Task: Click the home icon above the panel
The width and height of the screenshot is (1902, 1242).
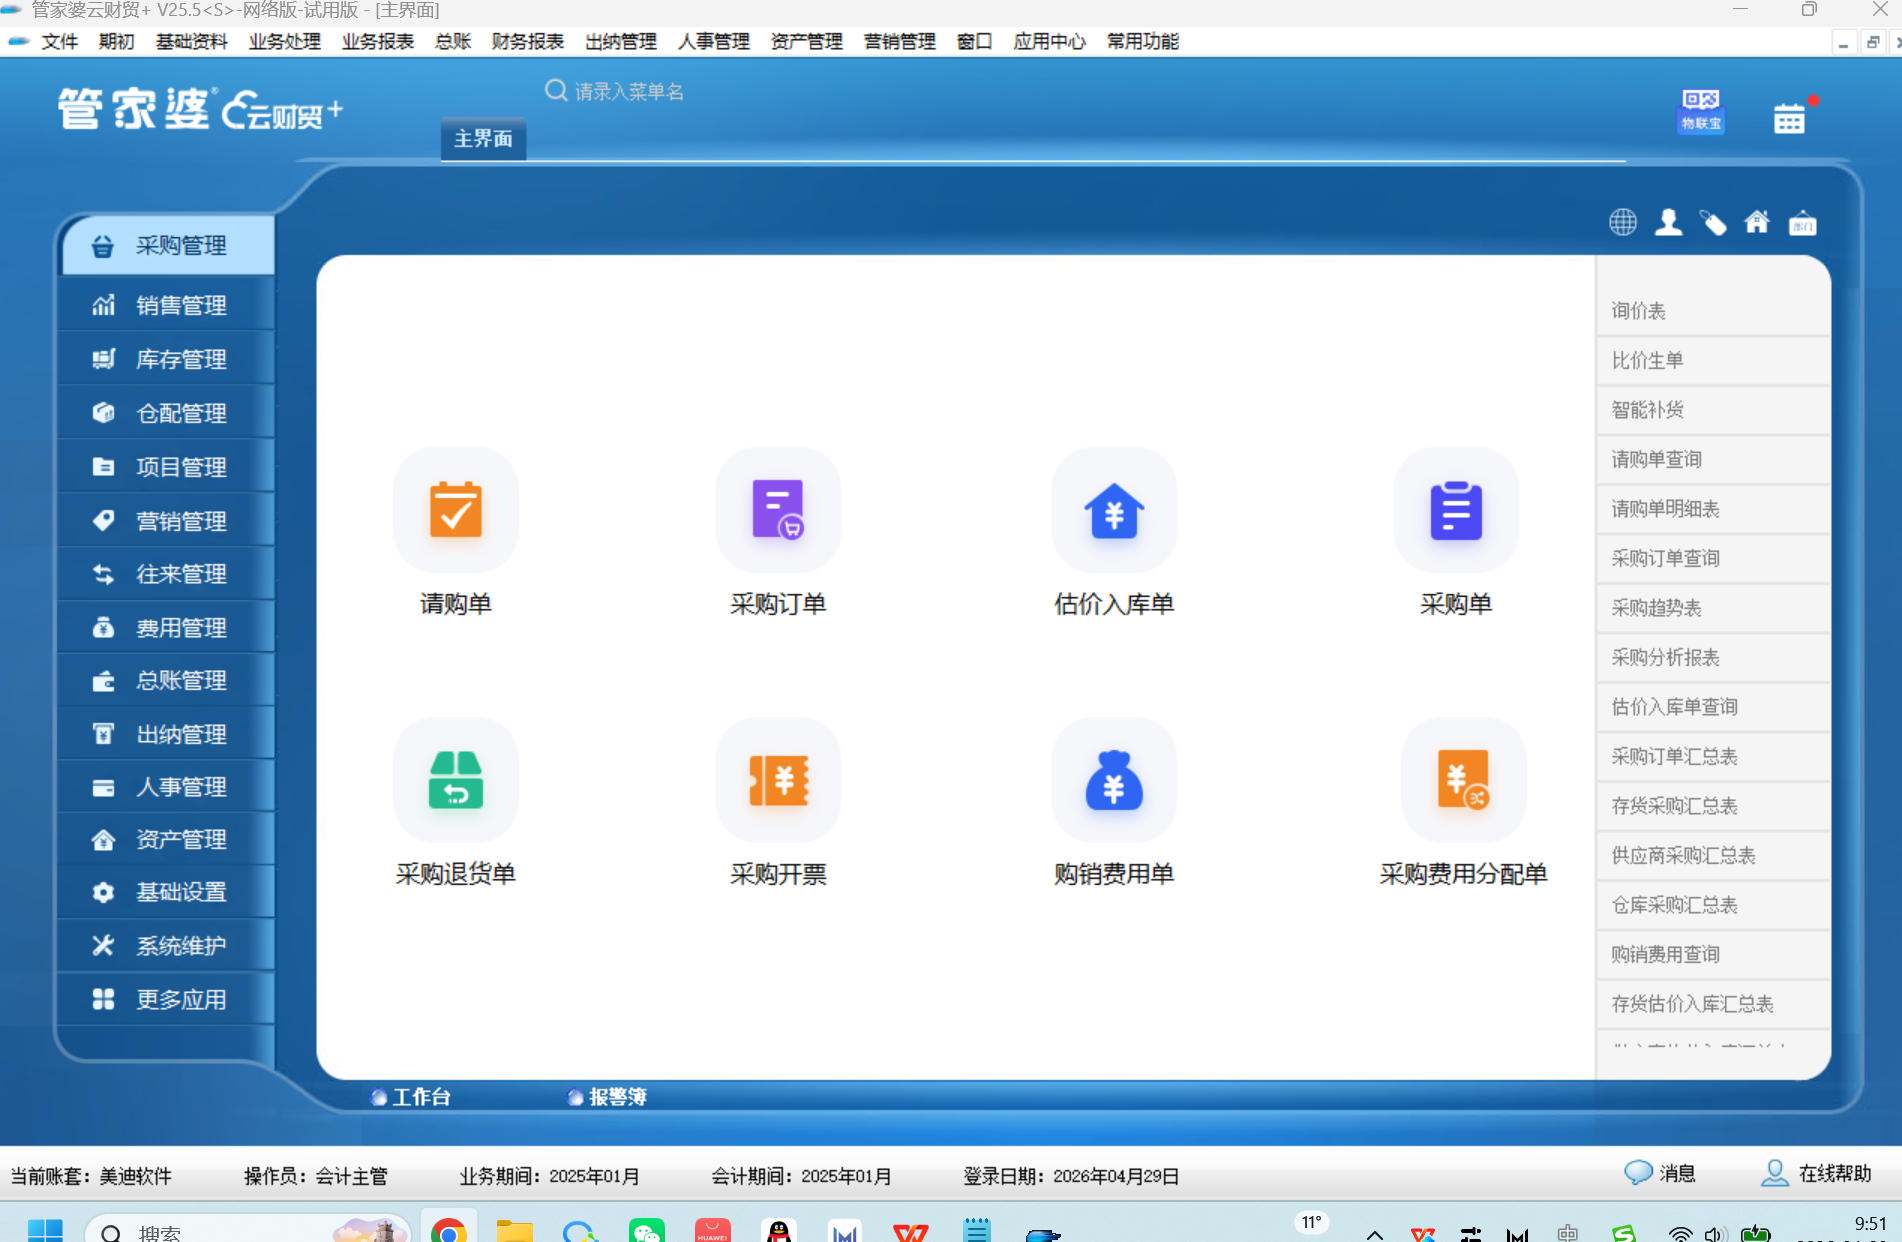Action: [1757, 222]
